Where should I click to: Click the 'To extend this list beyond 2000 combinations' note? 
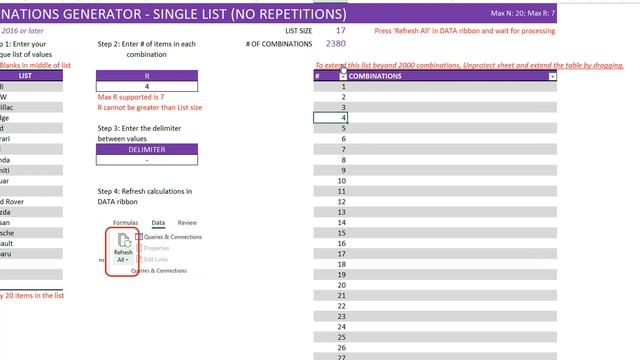(469, 65)
